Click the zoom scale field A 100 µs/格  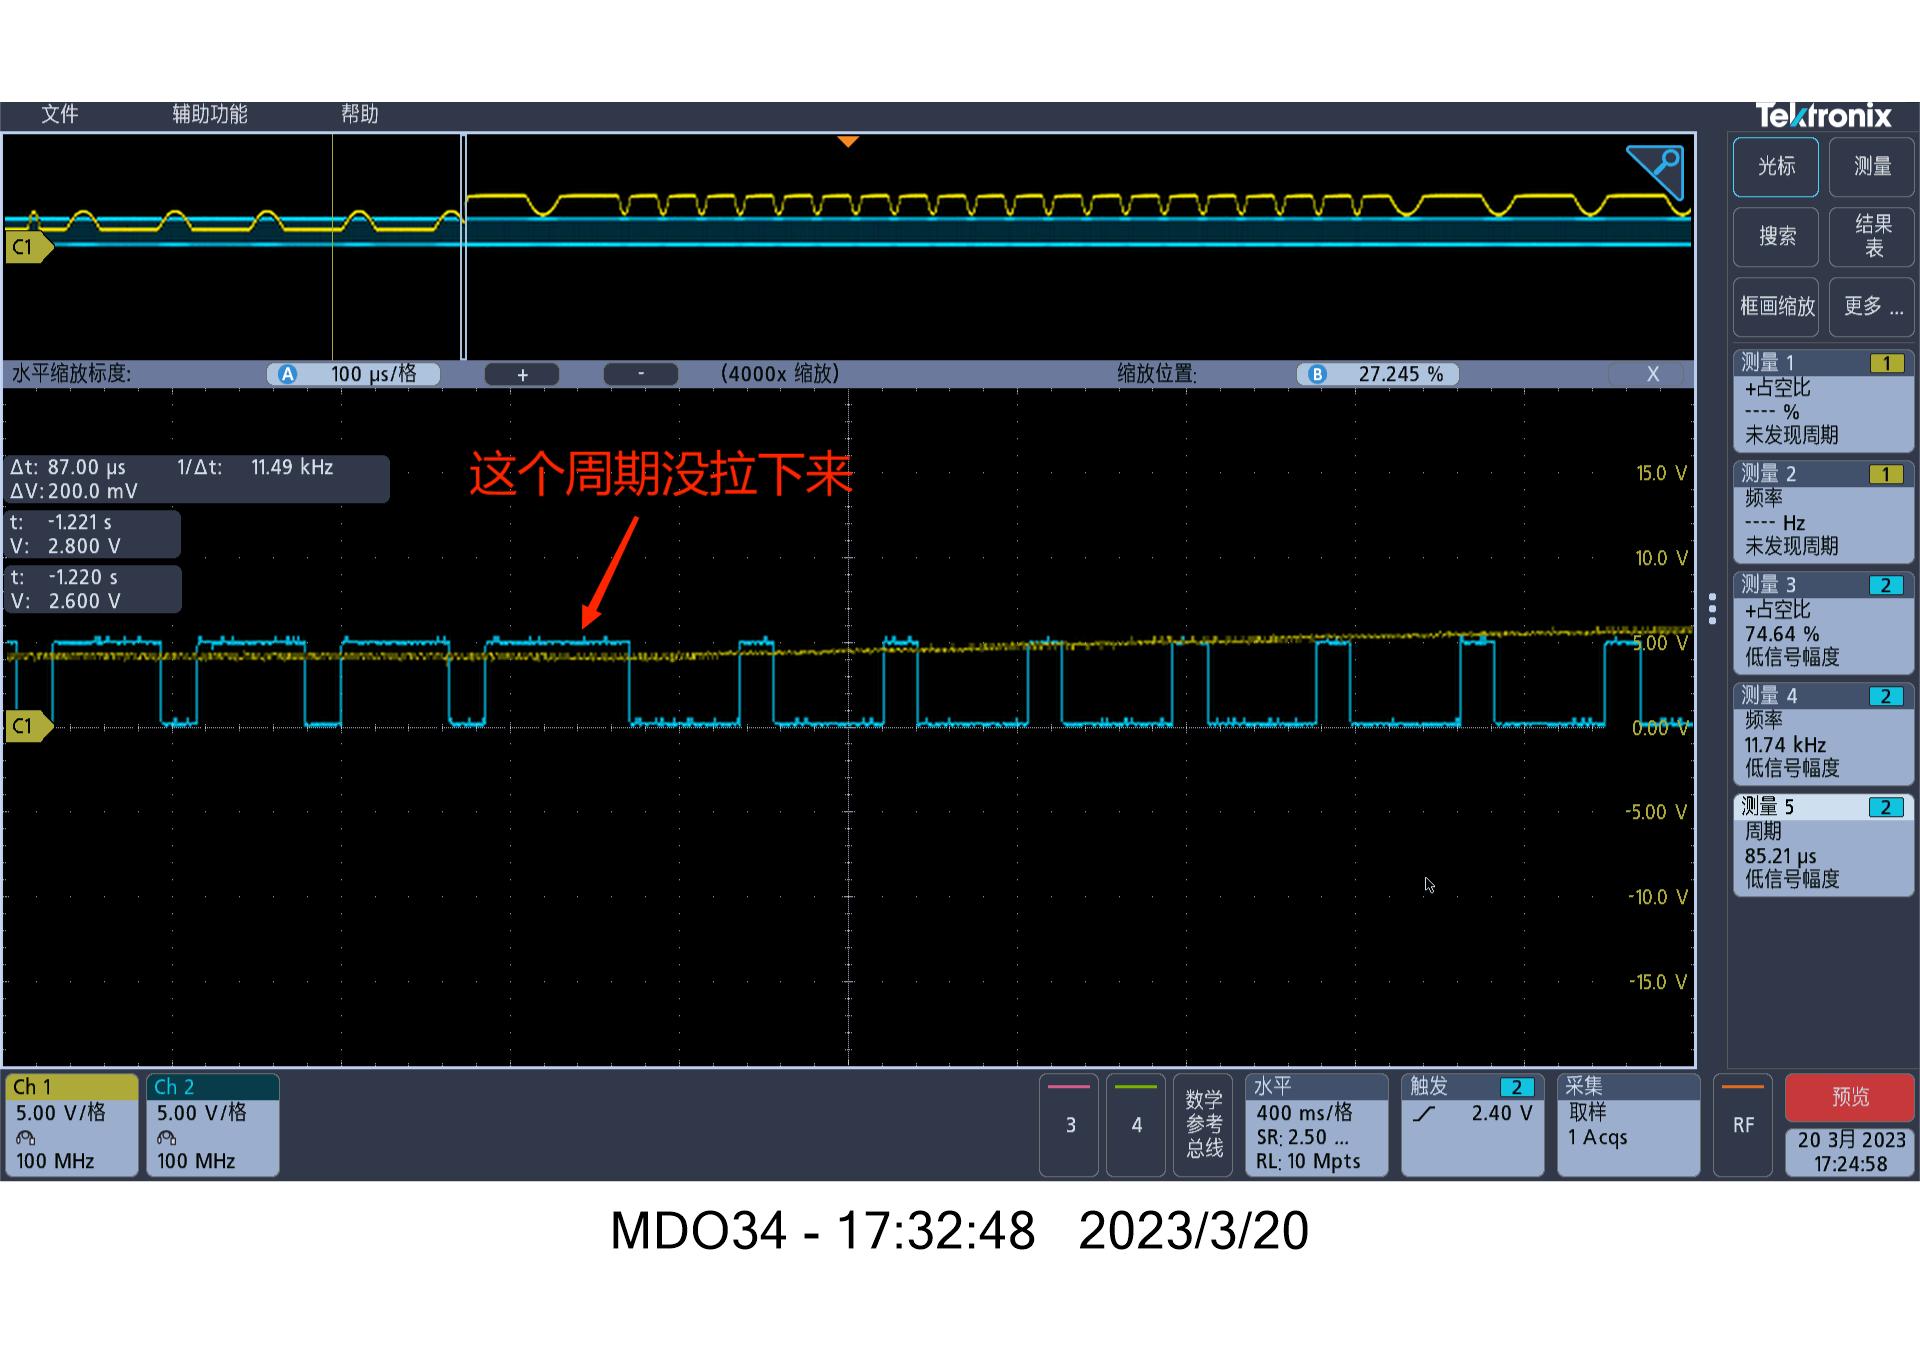[x=354, y=374]
